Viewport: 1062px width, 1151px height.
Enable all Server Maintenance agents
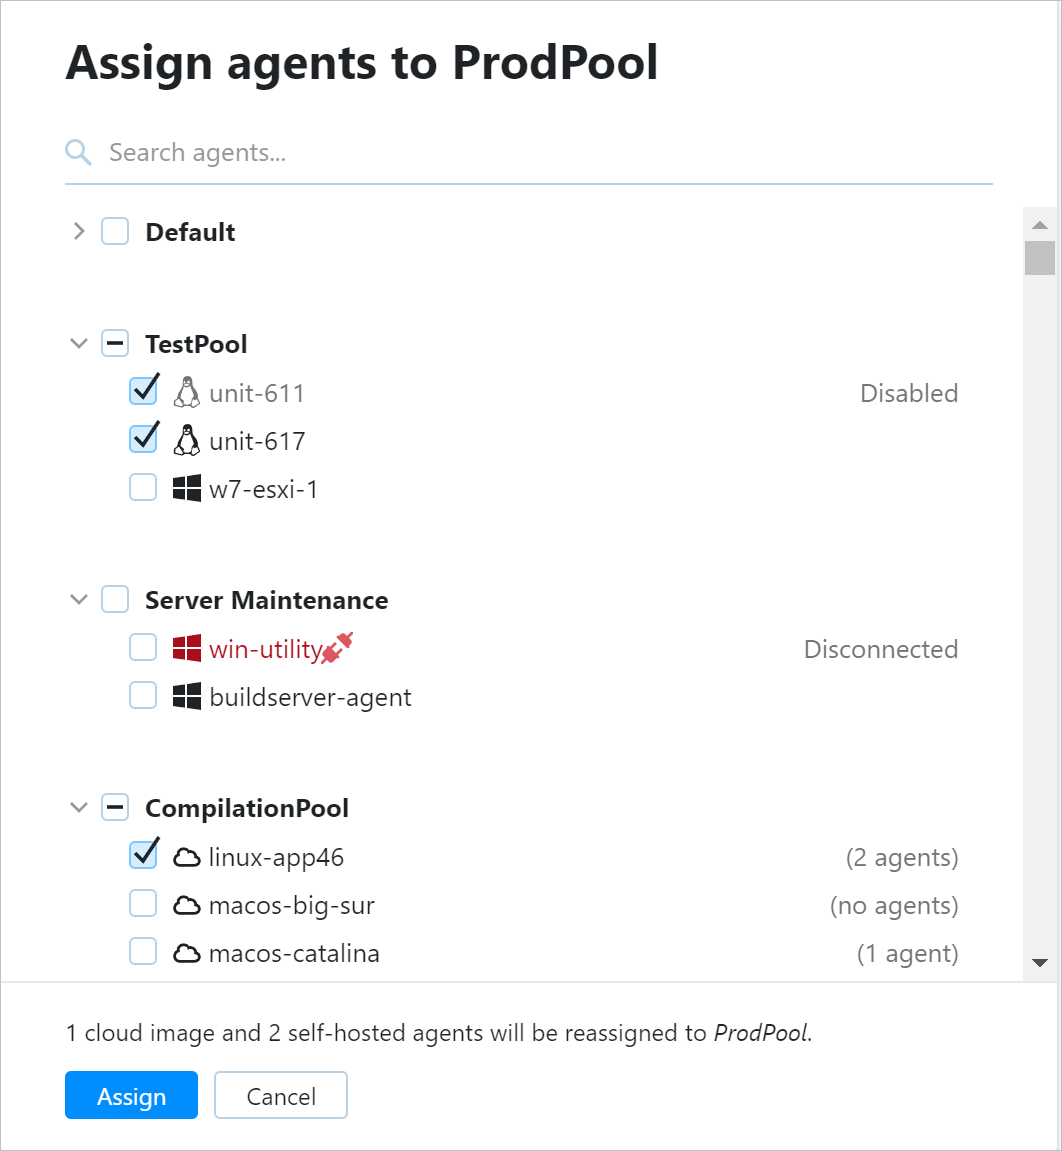pyautogui.click(x=115, y=598)
